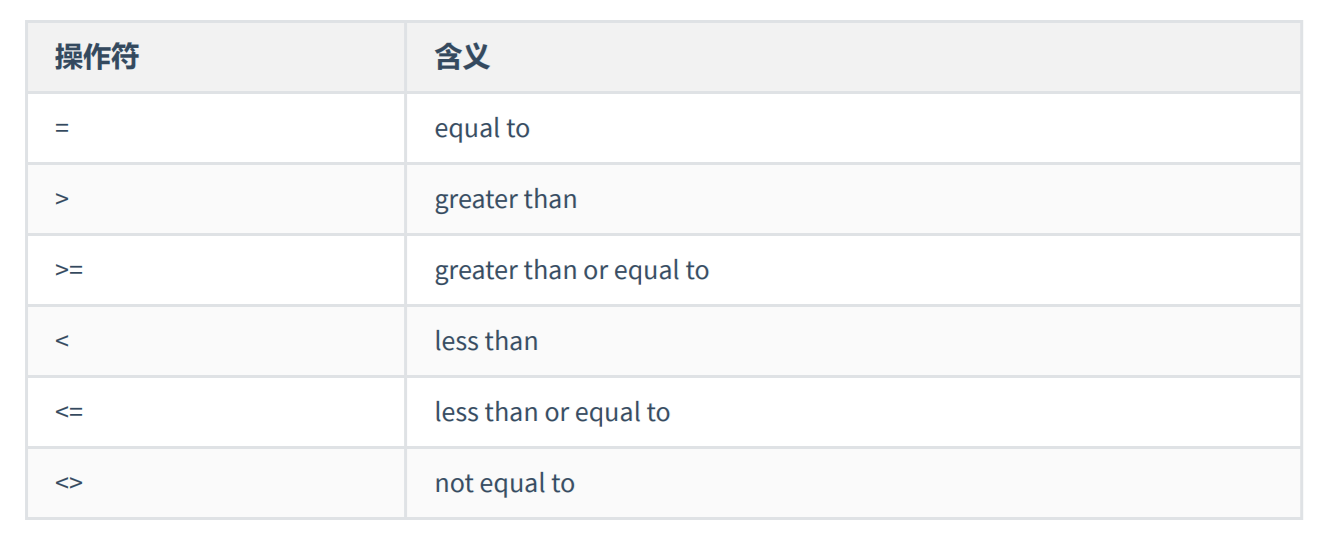Click 'less than or equal to' text
Viewport: 1331px width, 552px height.
tap(552, 413)
